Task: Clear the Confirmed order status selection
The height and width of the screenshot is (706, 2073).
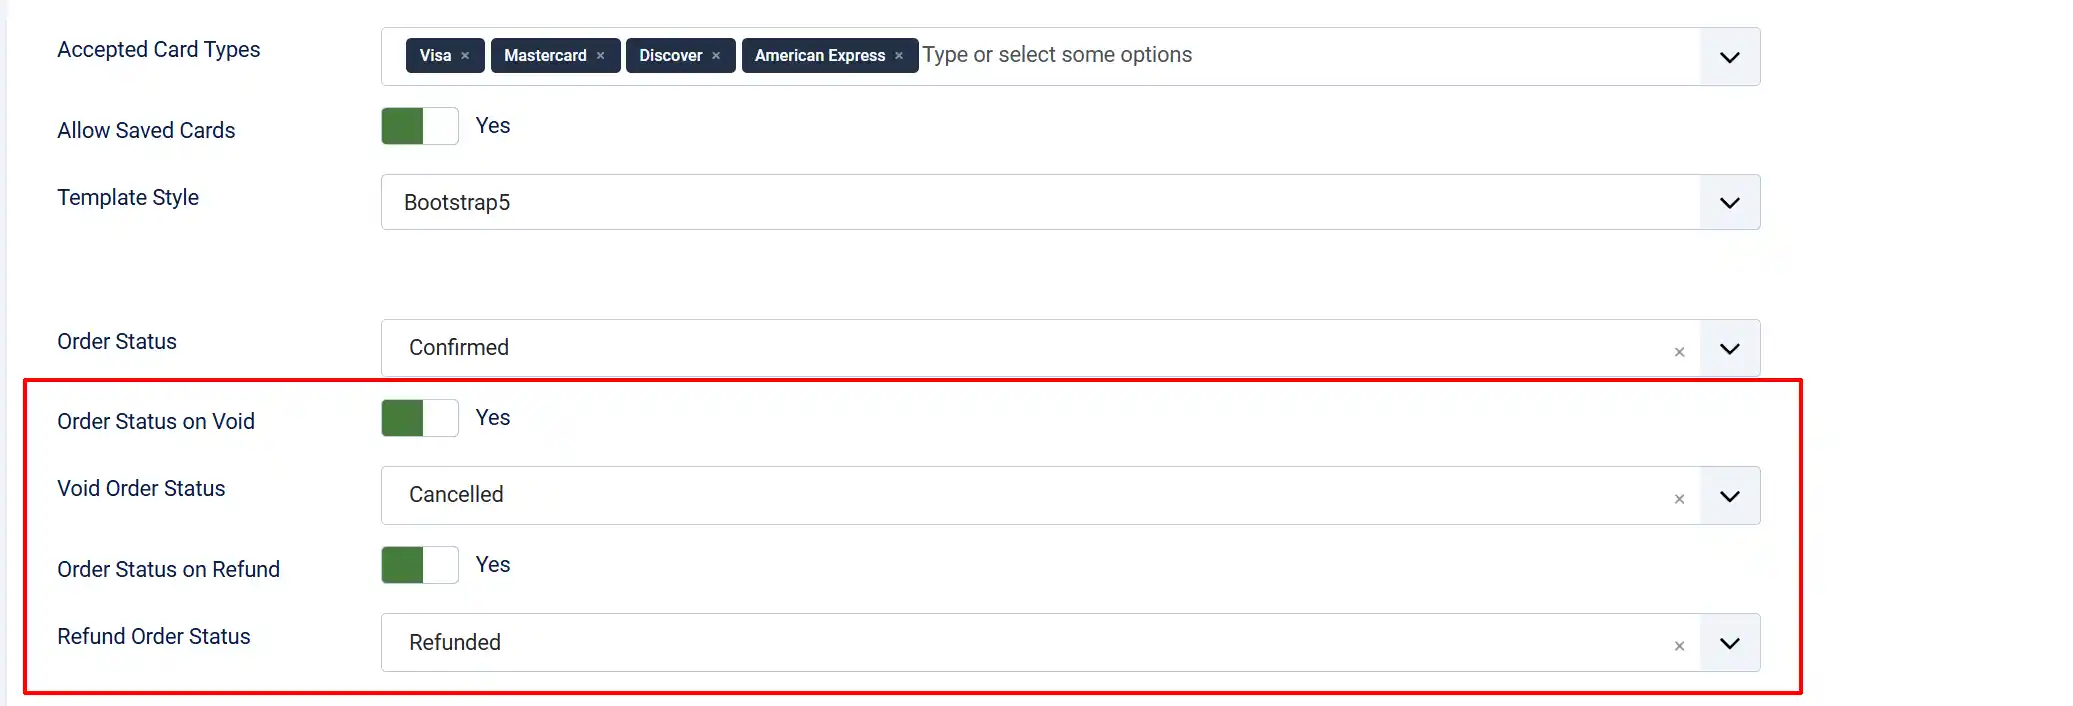Action: tap(1679, 352)
